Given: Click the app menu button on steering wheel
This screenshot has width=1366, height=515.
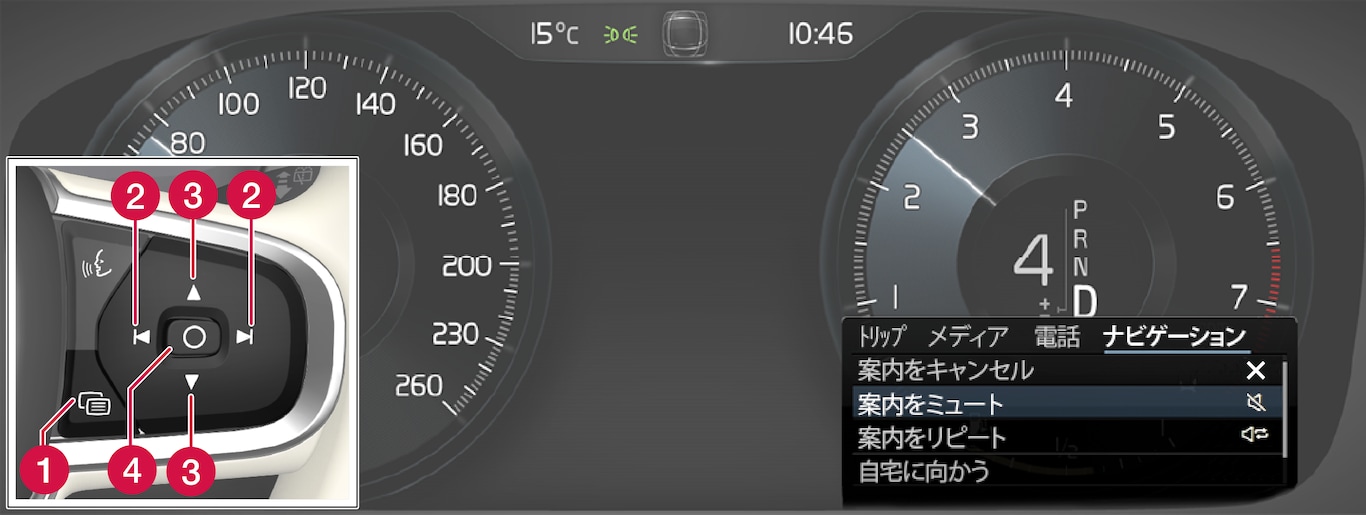Looking at the screenshot, I should [92, 405].
